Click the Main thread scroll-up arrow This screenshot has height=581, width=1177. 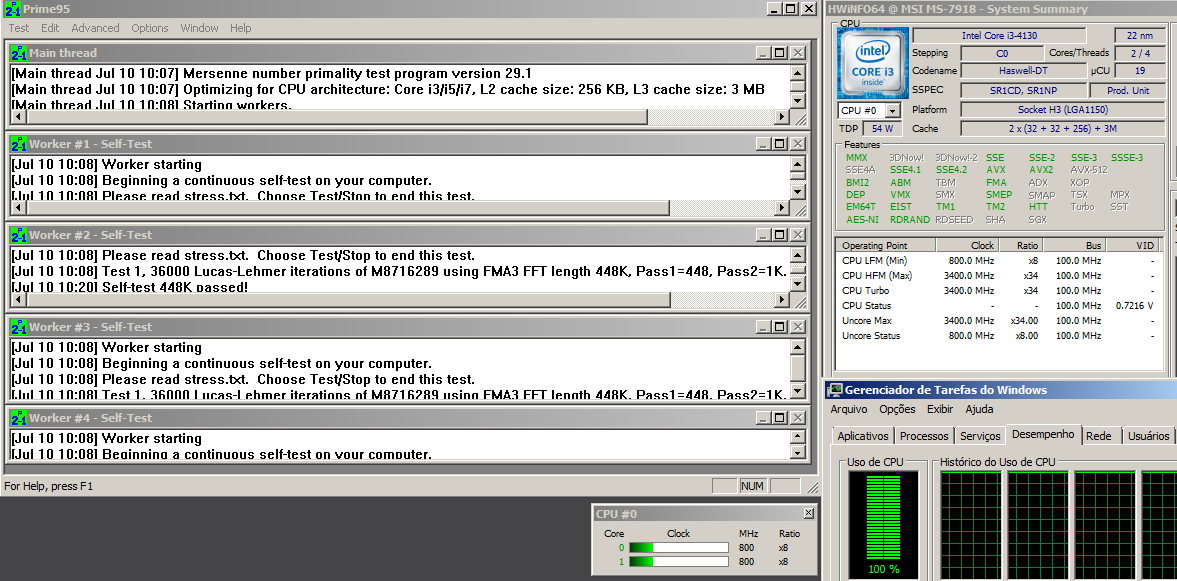pyautogui.click(x=798, y=73)
